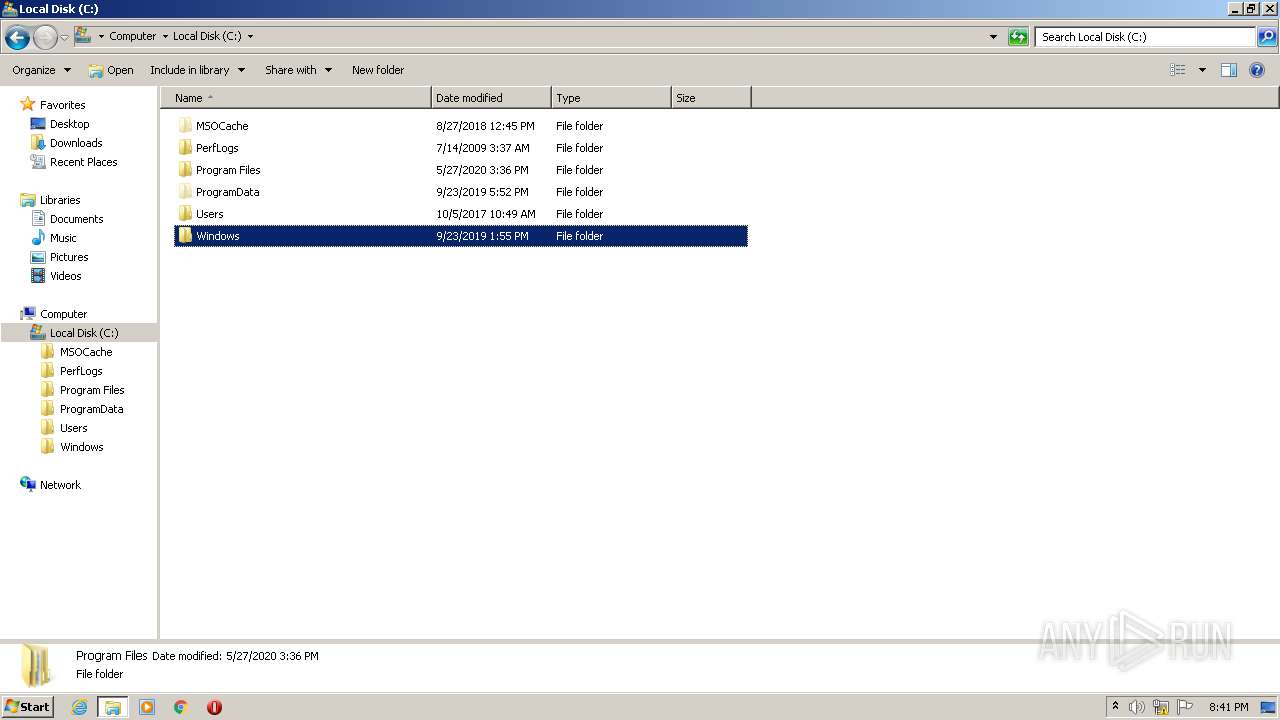The image size is (1280, 720).
Task: Open the Music library
Action: coord(63,238)
